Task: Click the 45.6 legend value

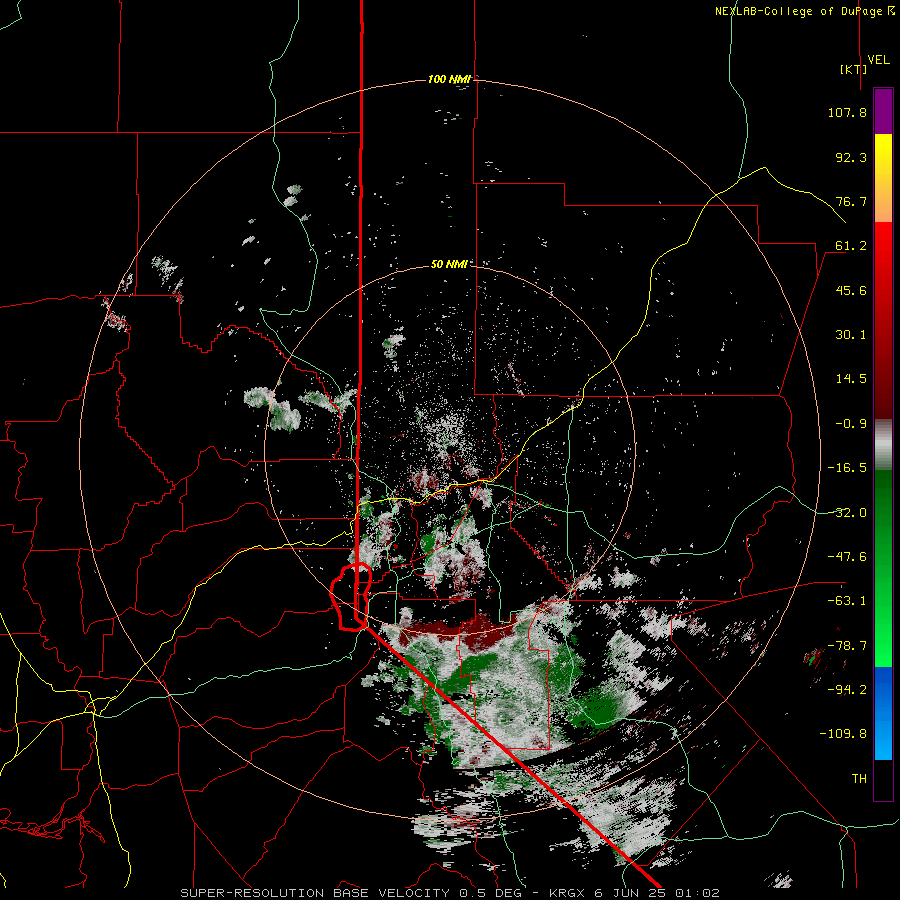Action: [x=851, y=290]
